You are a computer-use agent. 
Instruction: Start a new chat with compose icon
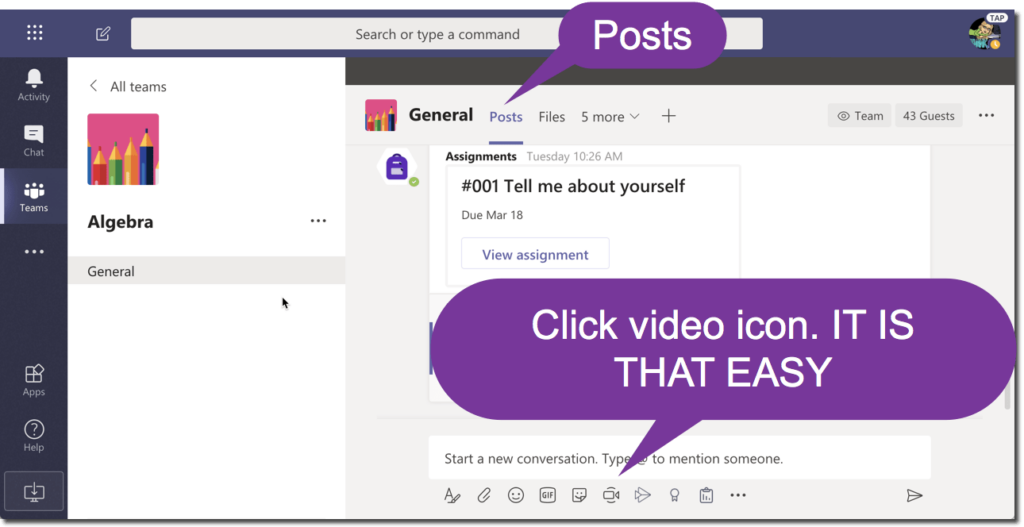coord(103,34)
